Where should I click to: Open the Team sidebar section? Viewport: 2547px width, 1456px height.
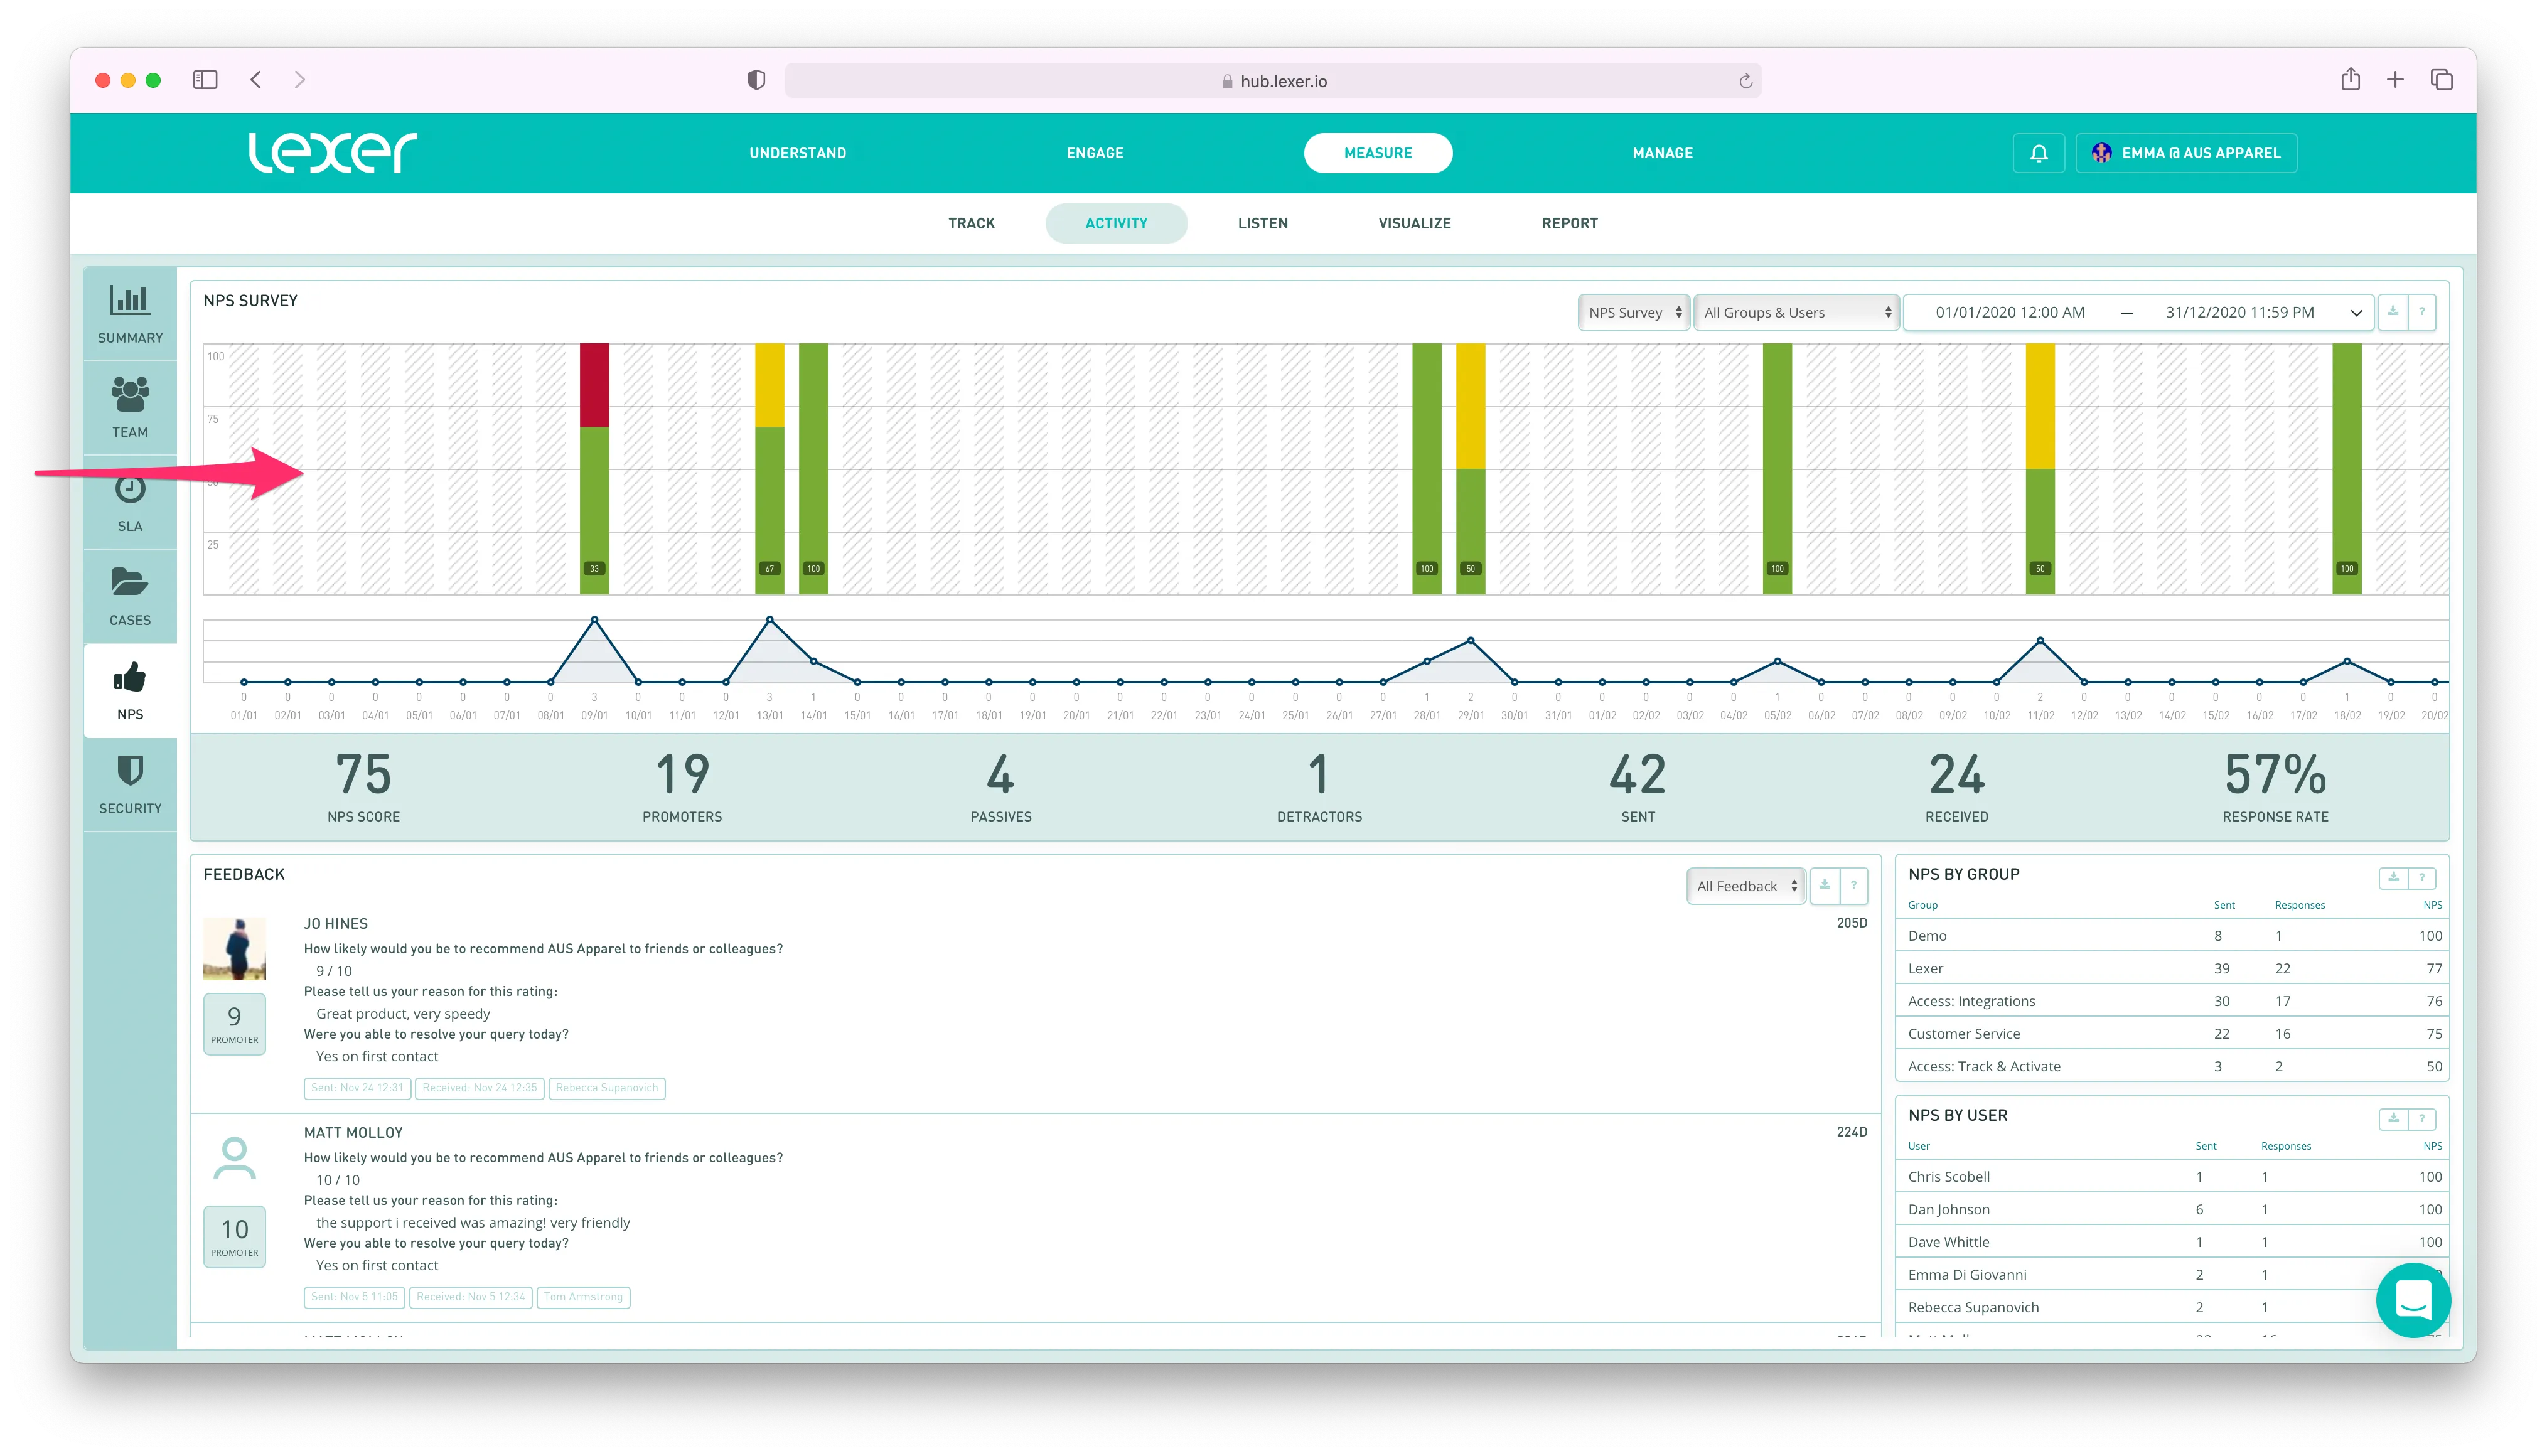pyautogui.click(x=130, y=407)
